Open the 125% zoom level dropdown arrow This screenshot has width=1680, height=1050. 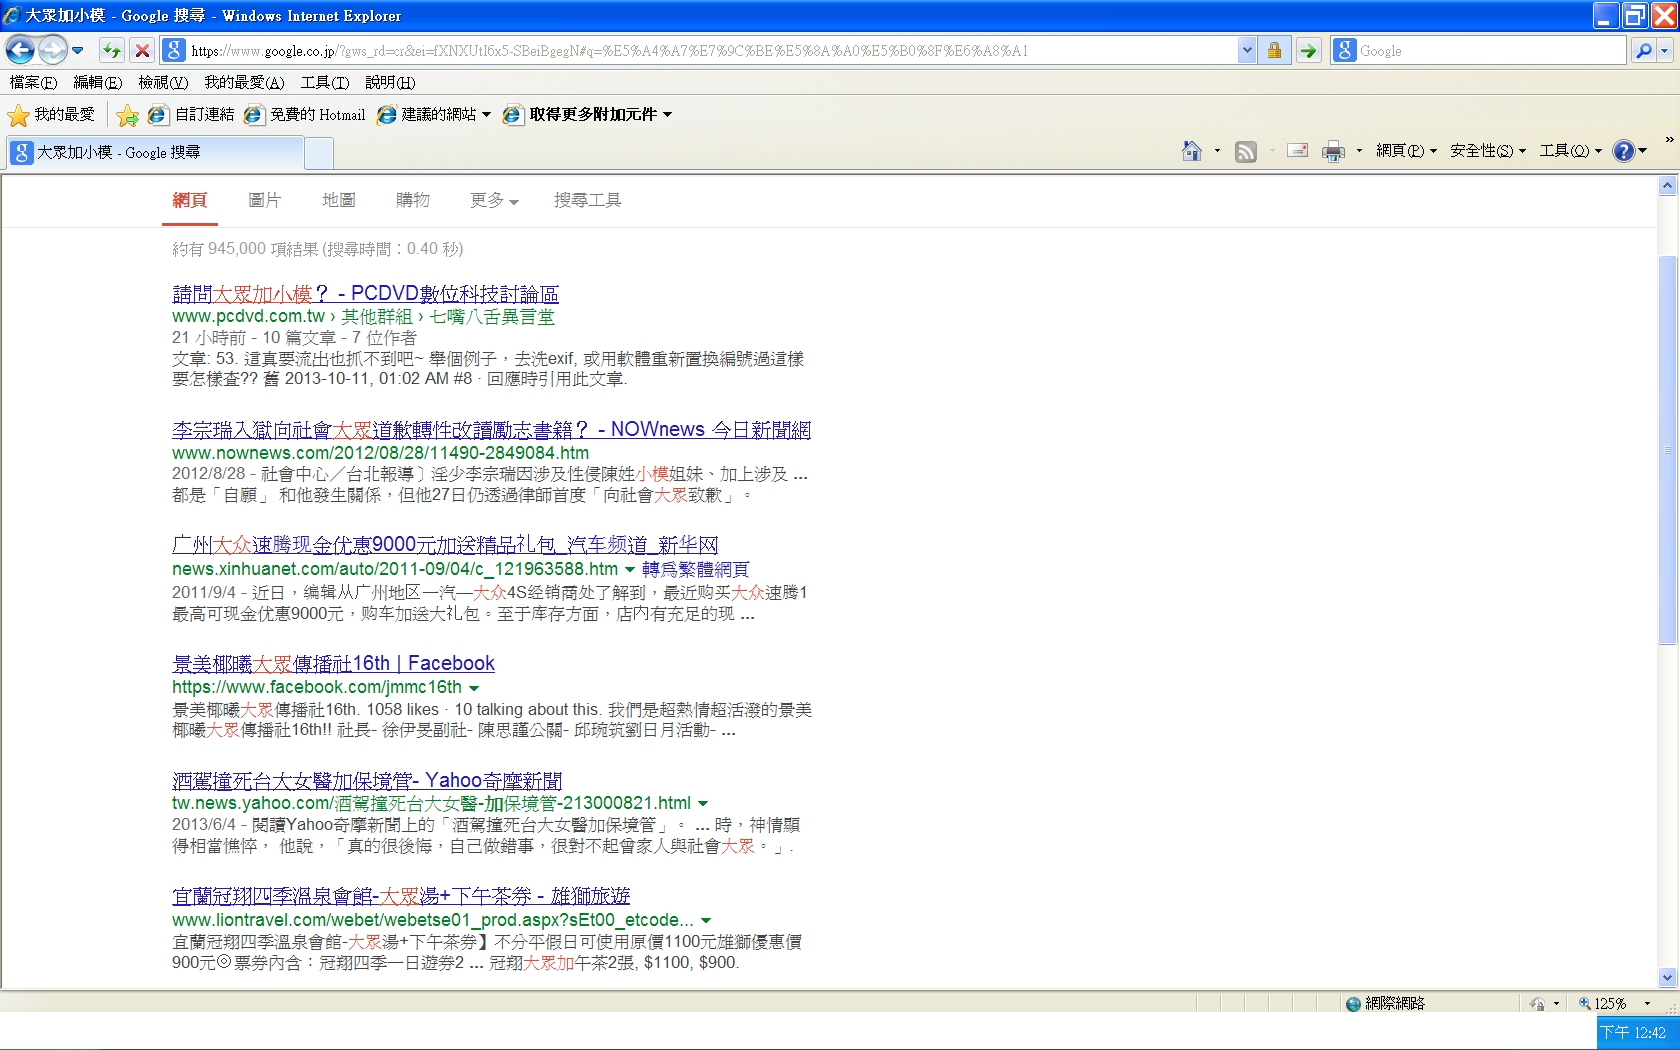tap(1647, 1003)
